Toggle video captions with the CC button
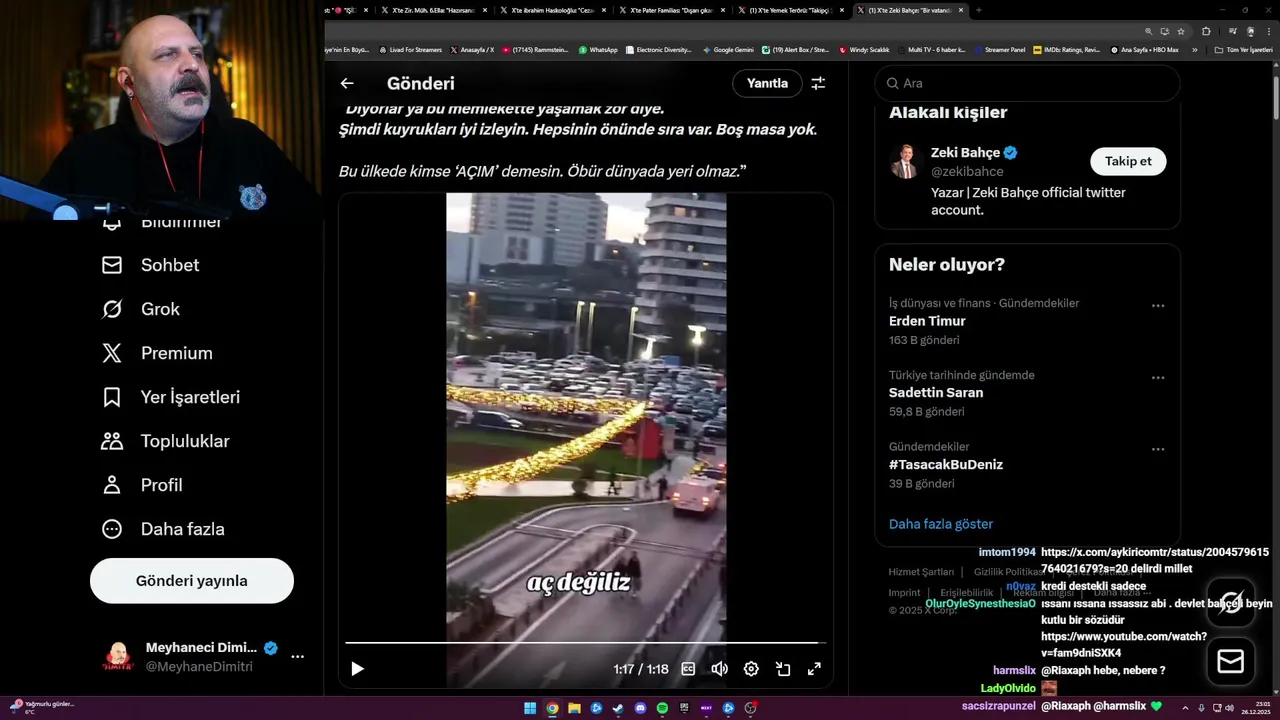 click(x=688, y=669)
